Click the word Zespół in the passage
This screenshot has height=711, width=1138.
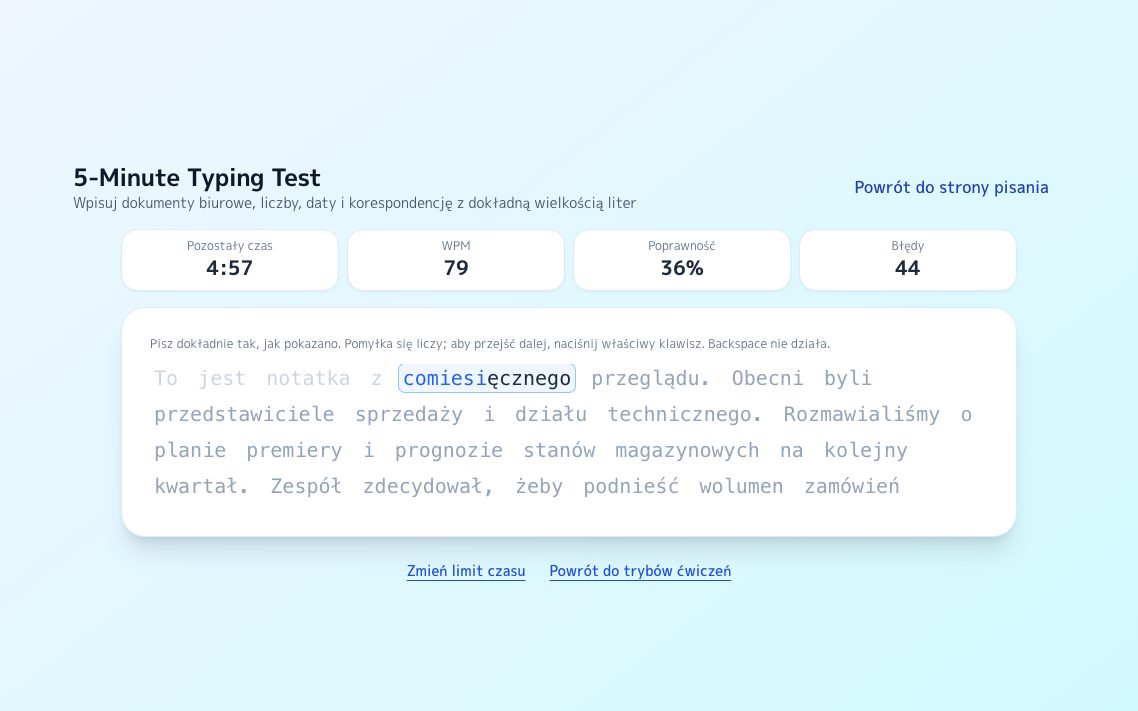[x=306, y=486]
